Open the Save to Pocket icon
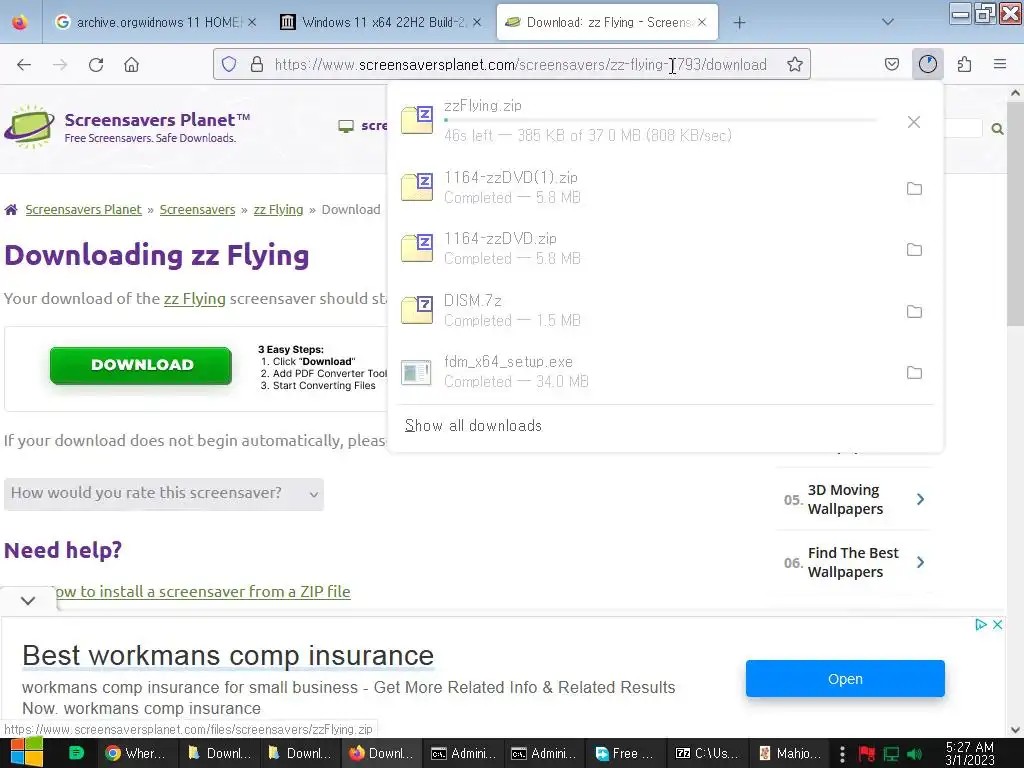Viewport: 1024px width, 768px height. coord(891,64)
